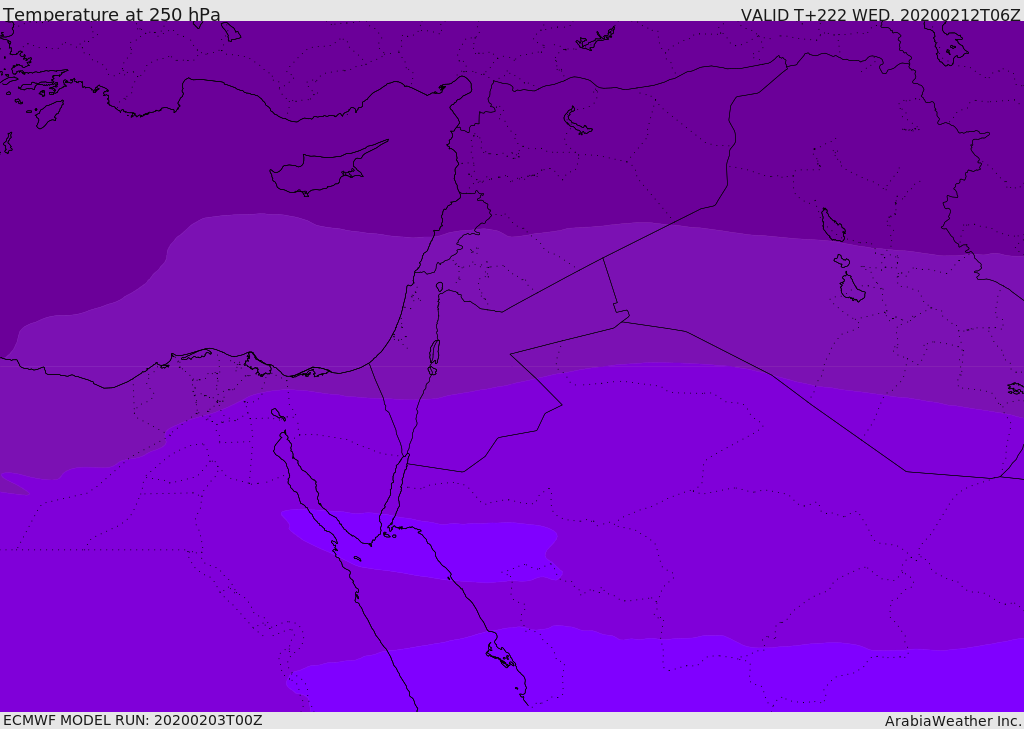
Task: Select the Dead Sea outline
Action: click(x=434, y=353)
